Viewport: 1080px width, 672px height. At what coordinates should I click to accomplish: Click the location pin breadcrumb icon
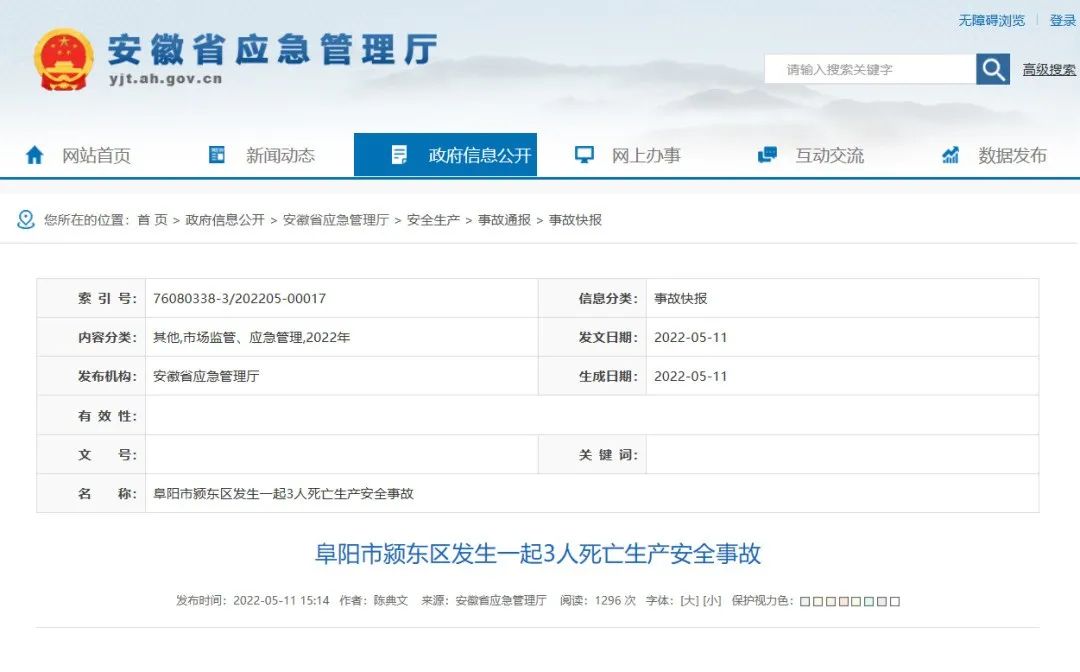click(25, 220)
